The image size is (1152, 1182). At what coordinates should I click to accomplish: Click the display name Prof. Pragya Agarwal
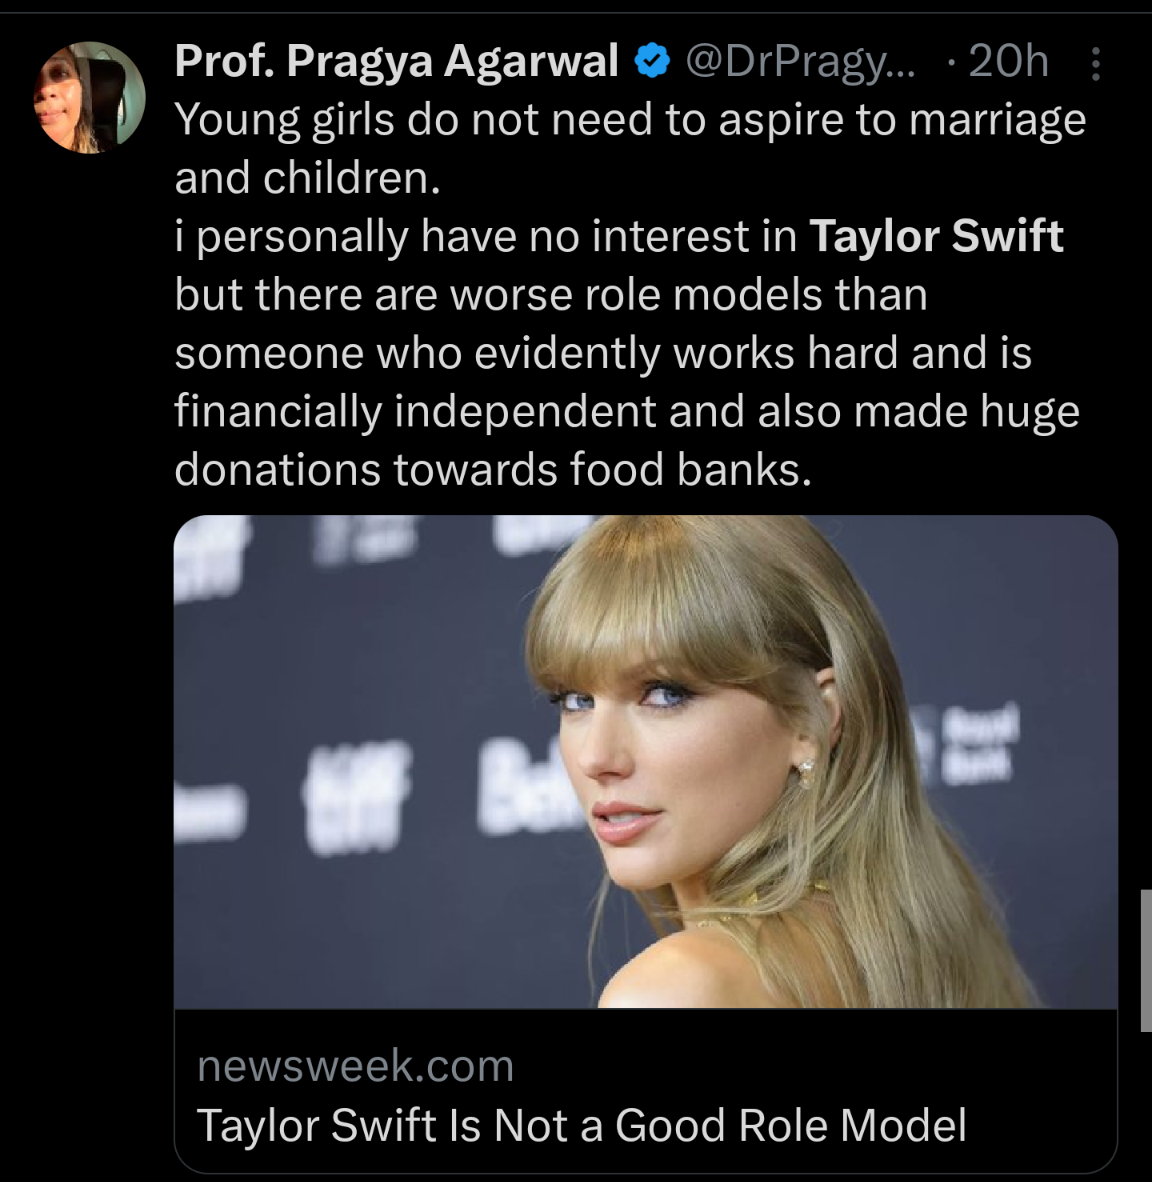tap(397, 62)
